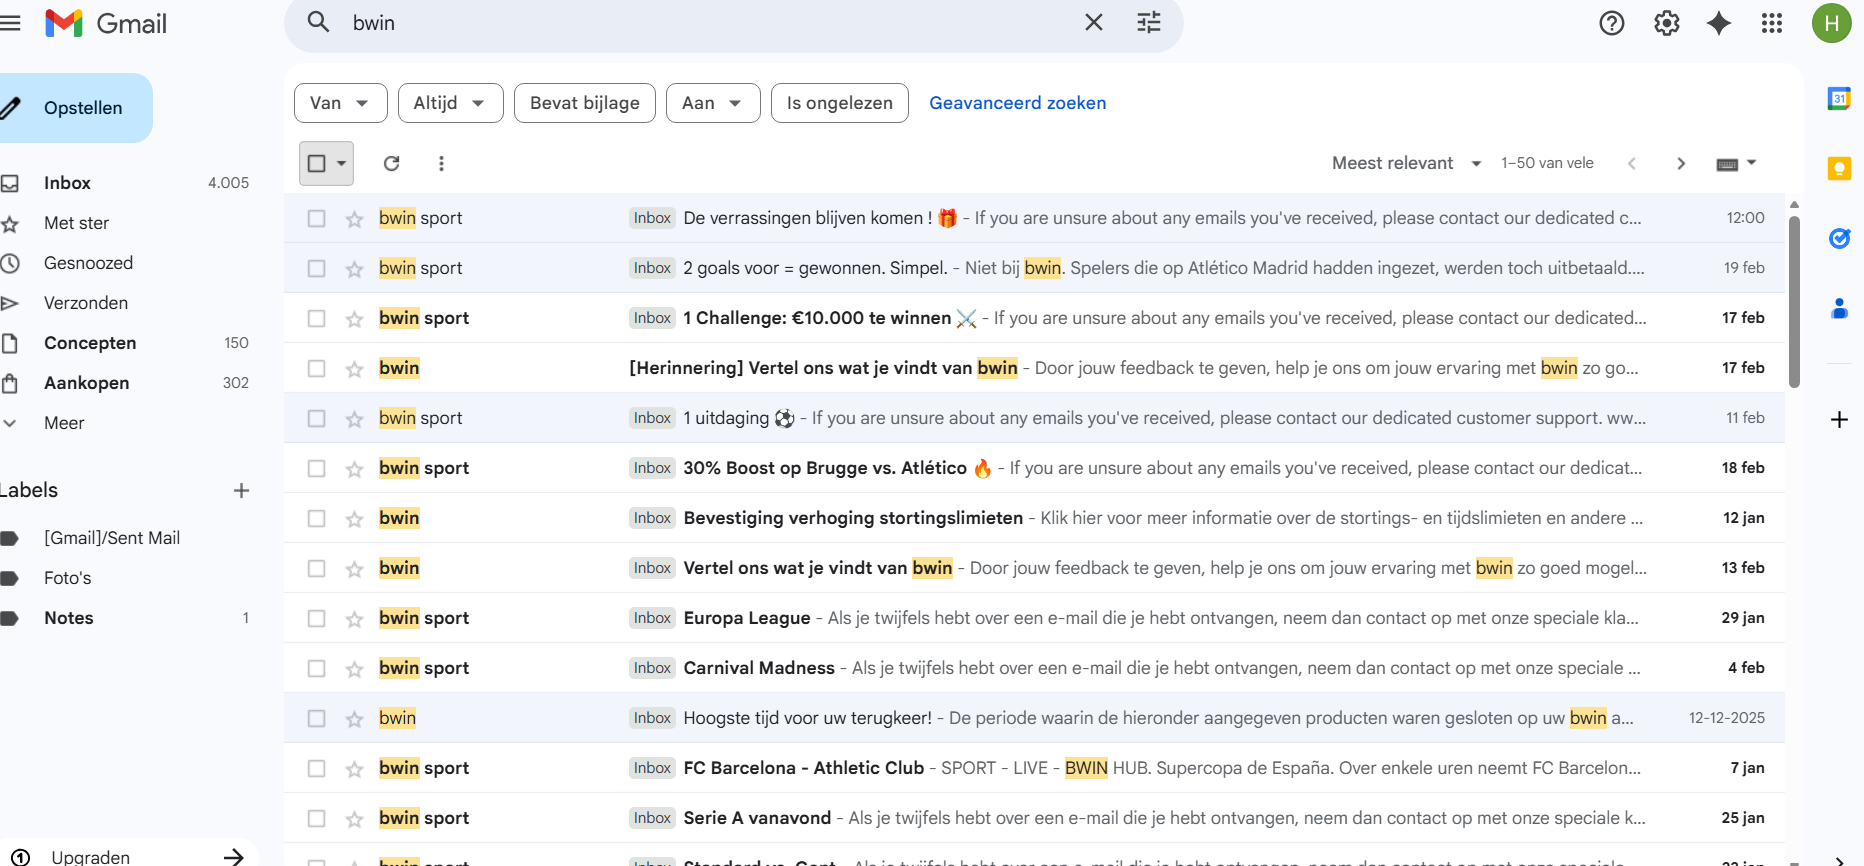
Task: Click into the search field containing bwin
Action: (710, 23)
